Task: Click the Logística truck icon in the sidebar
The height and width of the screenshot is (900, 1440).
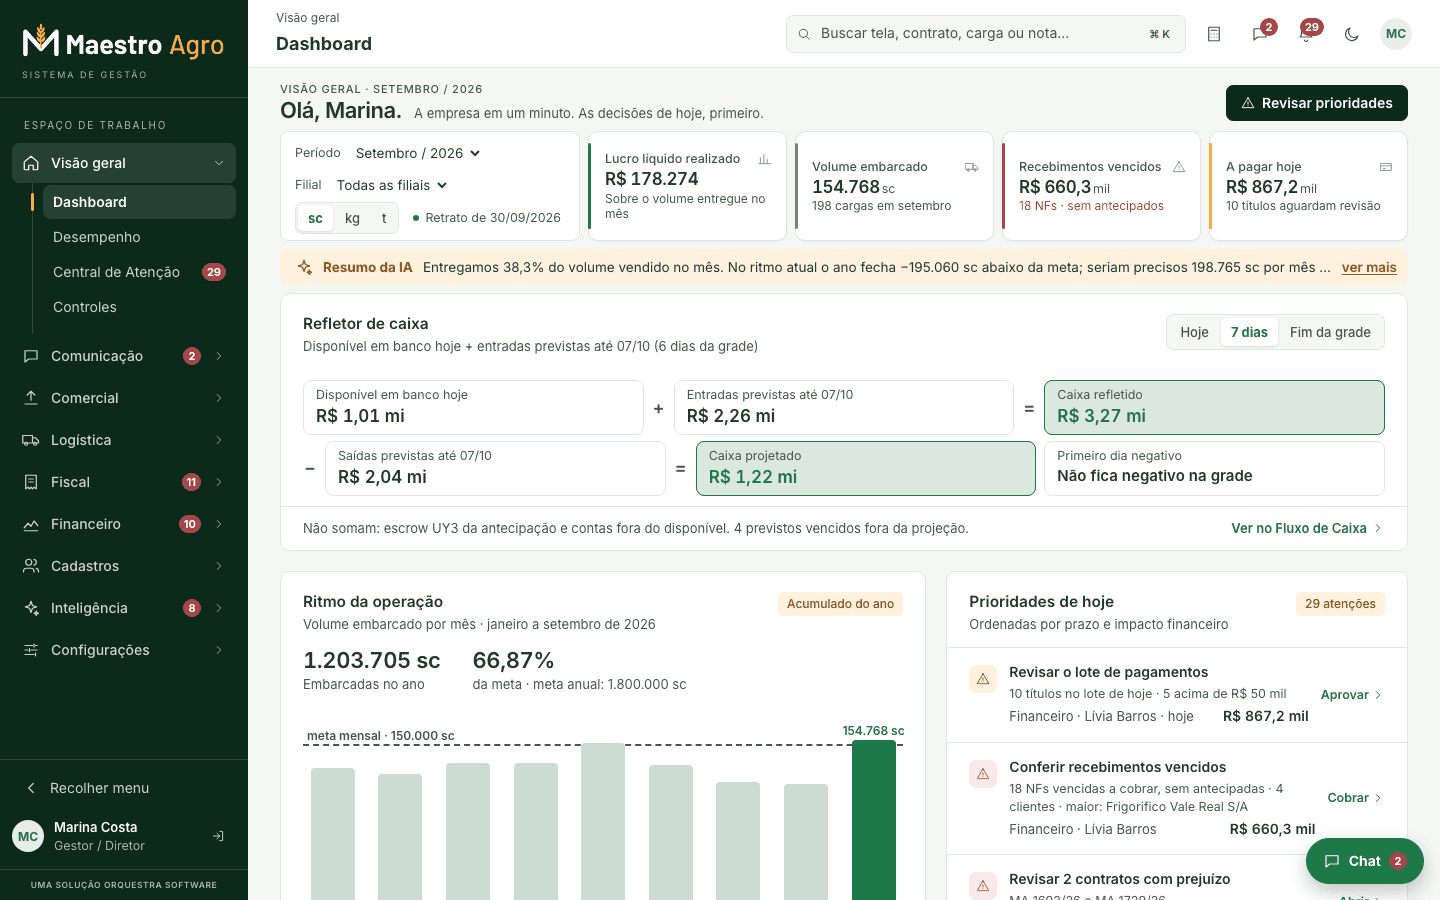Action: (31, 440)
